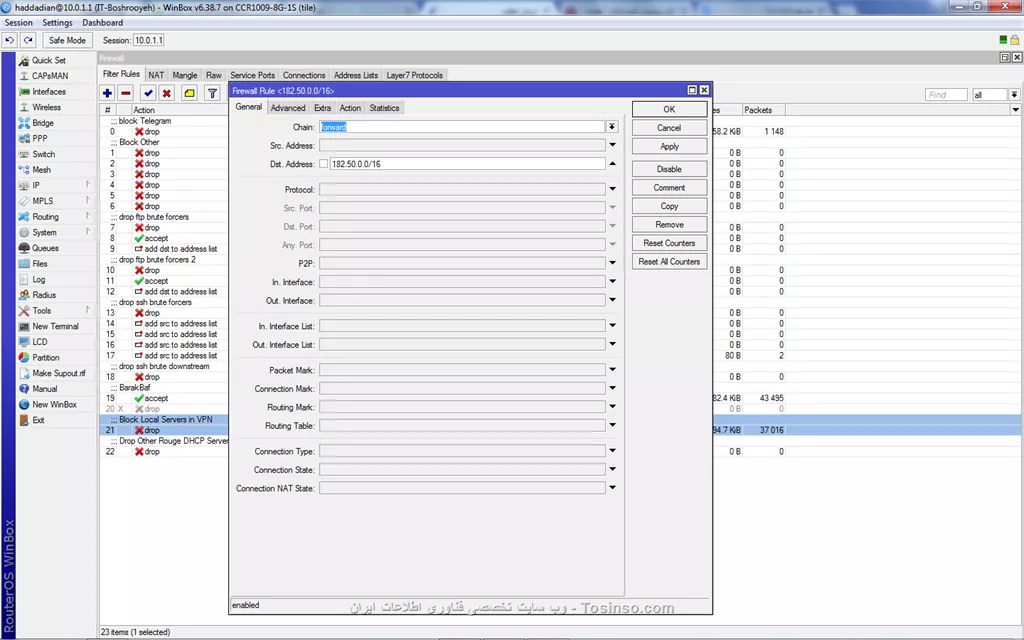The height and width of the screenshot is (640, 1024).
Task: Open the filter funnel icon
Action: click(x=212, y=93)
